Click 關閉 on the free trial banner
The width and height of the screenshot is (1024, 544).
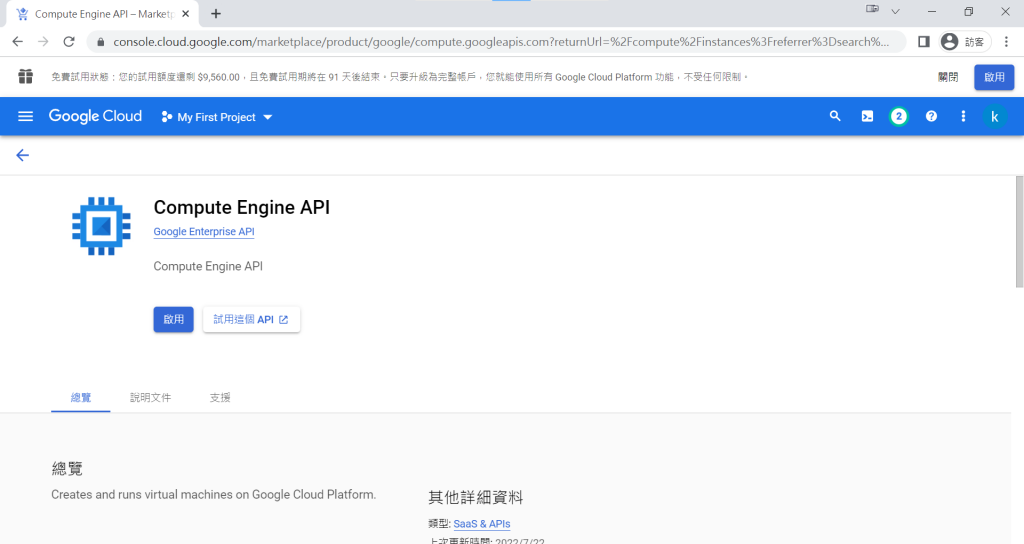(x=948, y=77)
